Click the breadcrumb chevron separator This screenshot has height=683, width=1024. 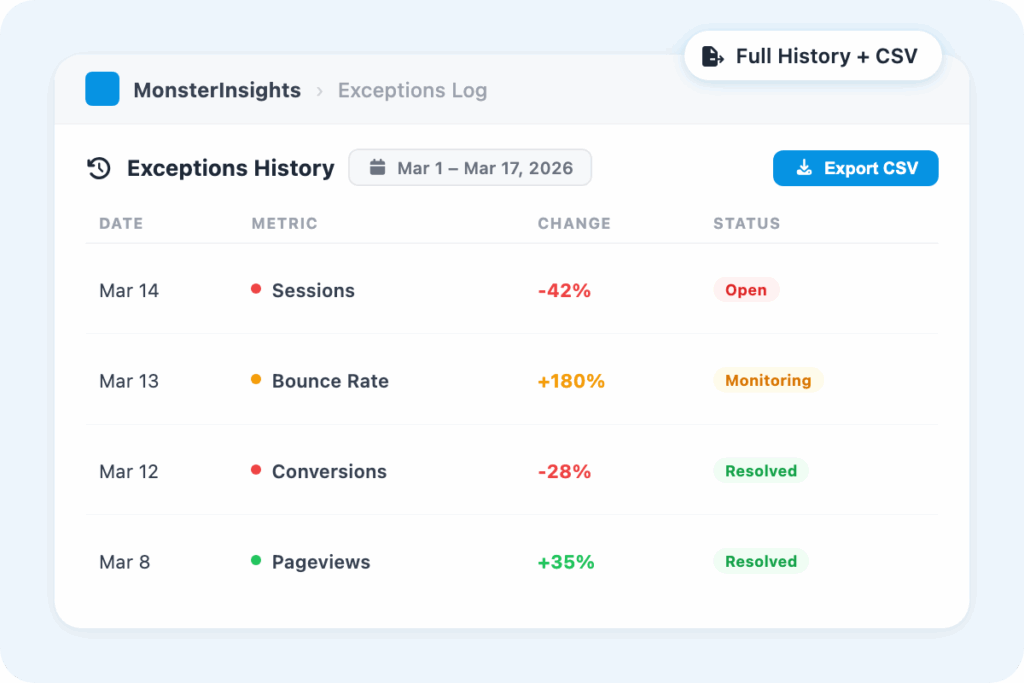320,91
